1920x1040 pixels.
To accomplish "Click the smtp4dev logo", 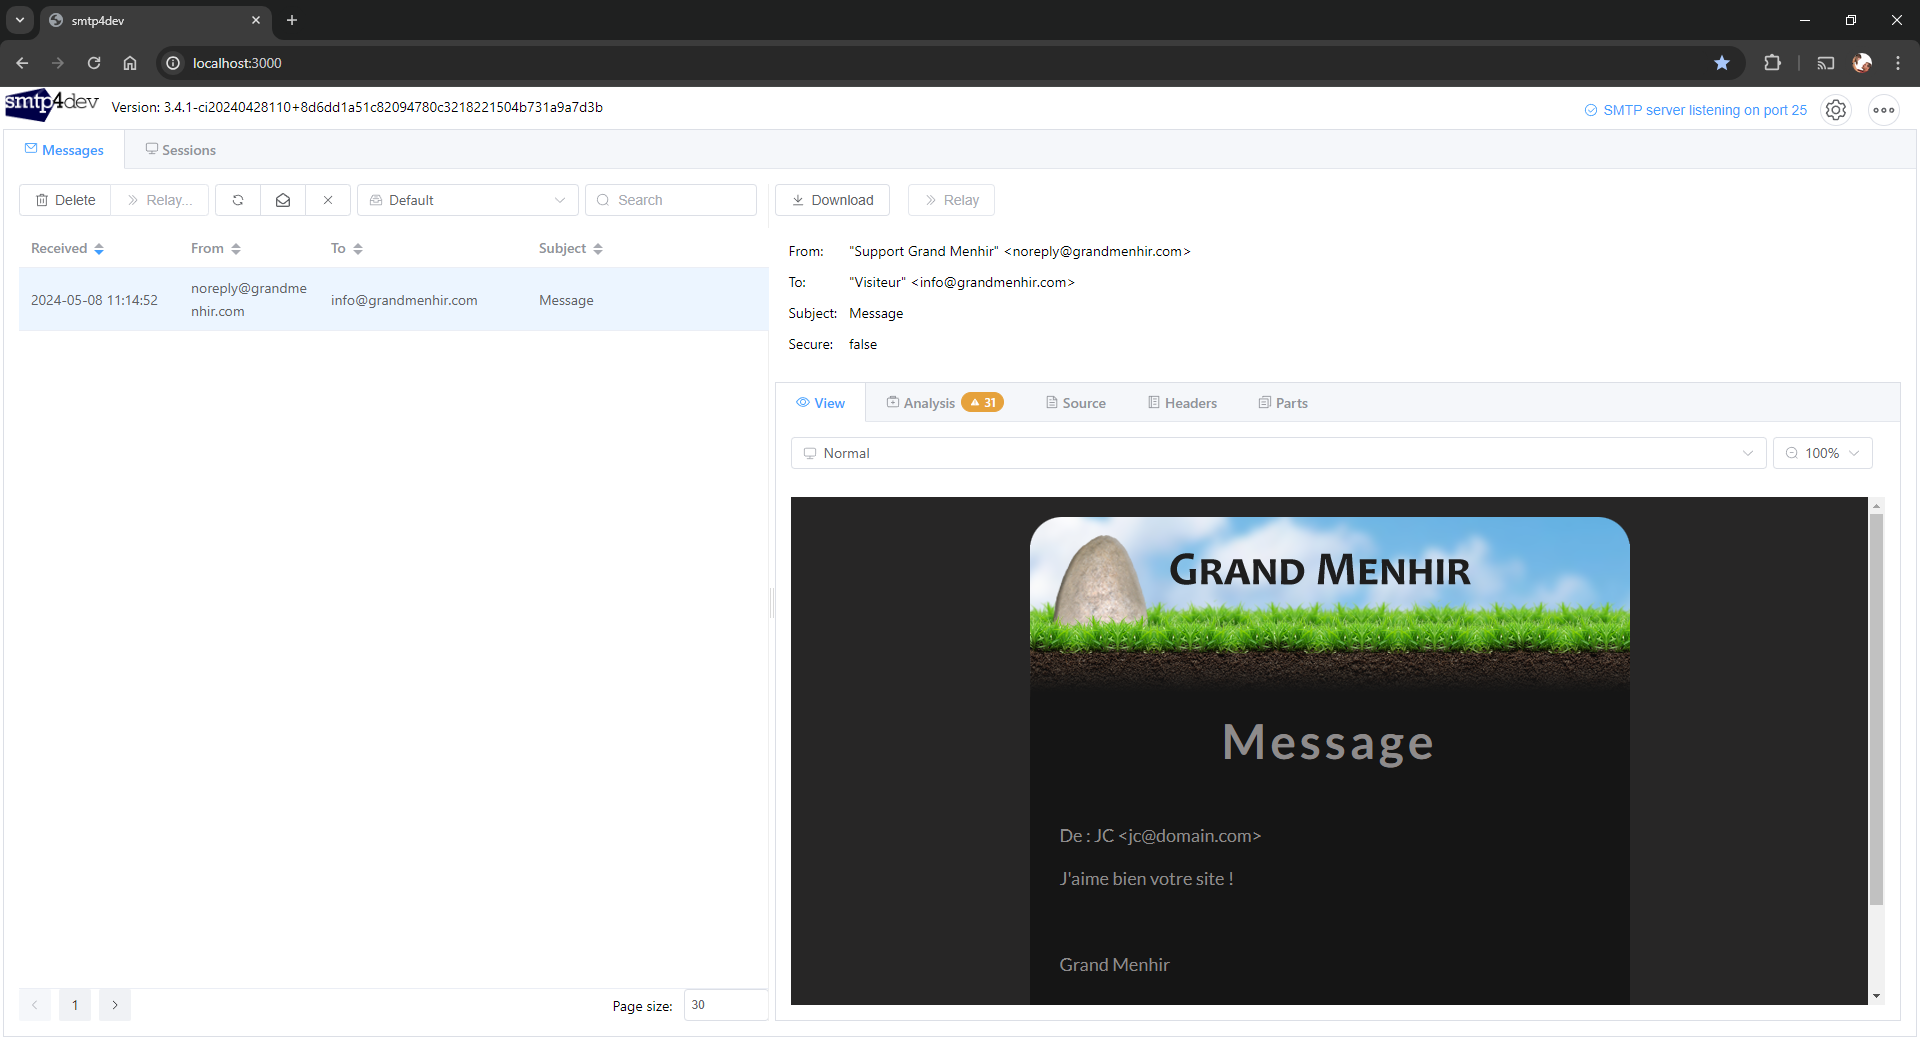I will coord(52,104).
